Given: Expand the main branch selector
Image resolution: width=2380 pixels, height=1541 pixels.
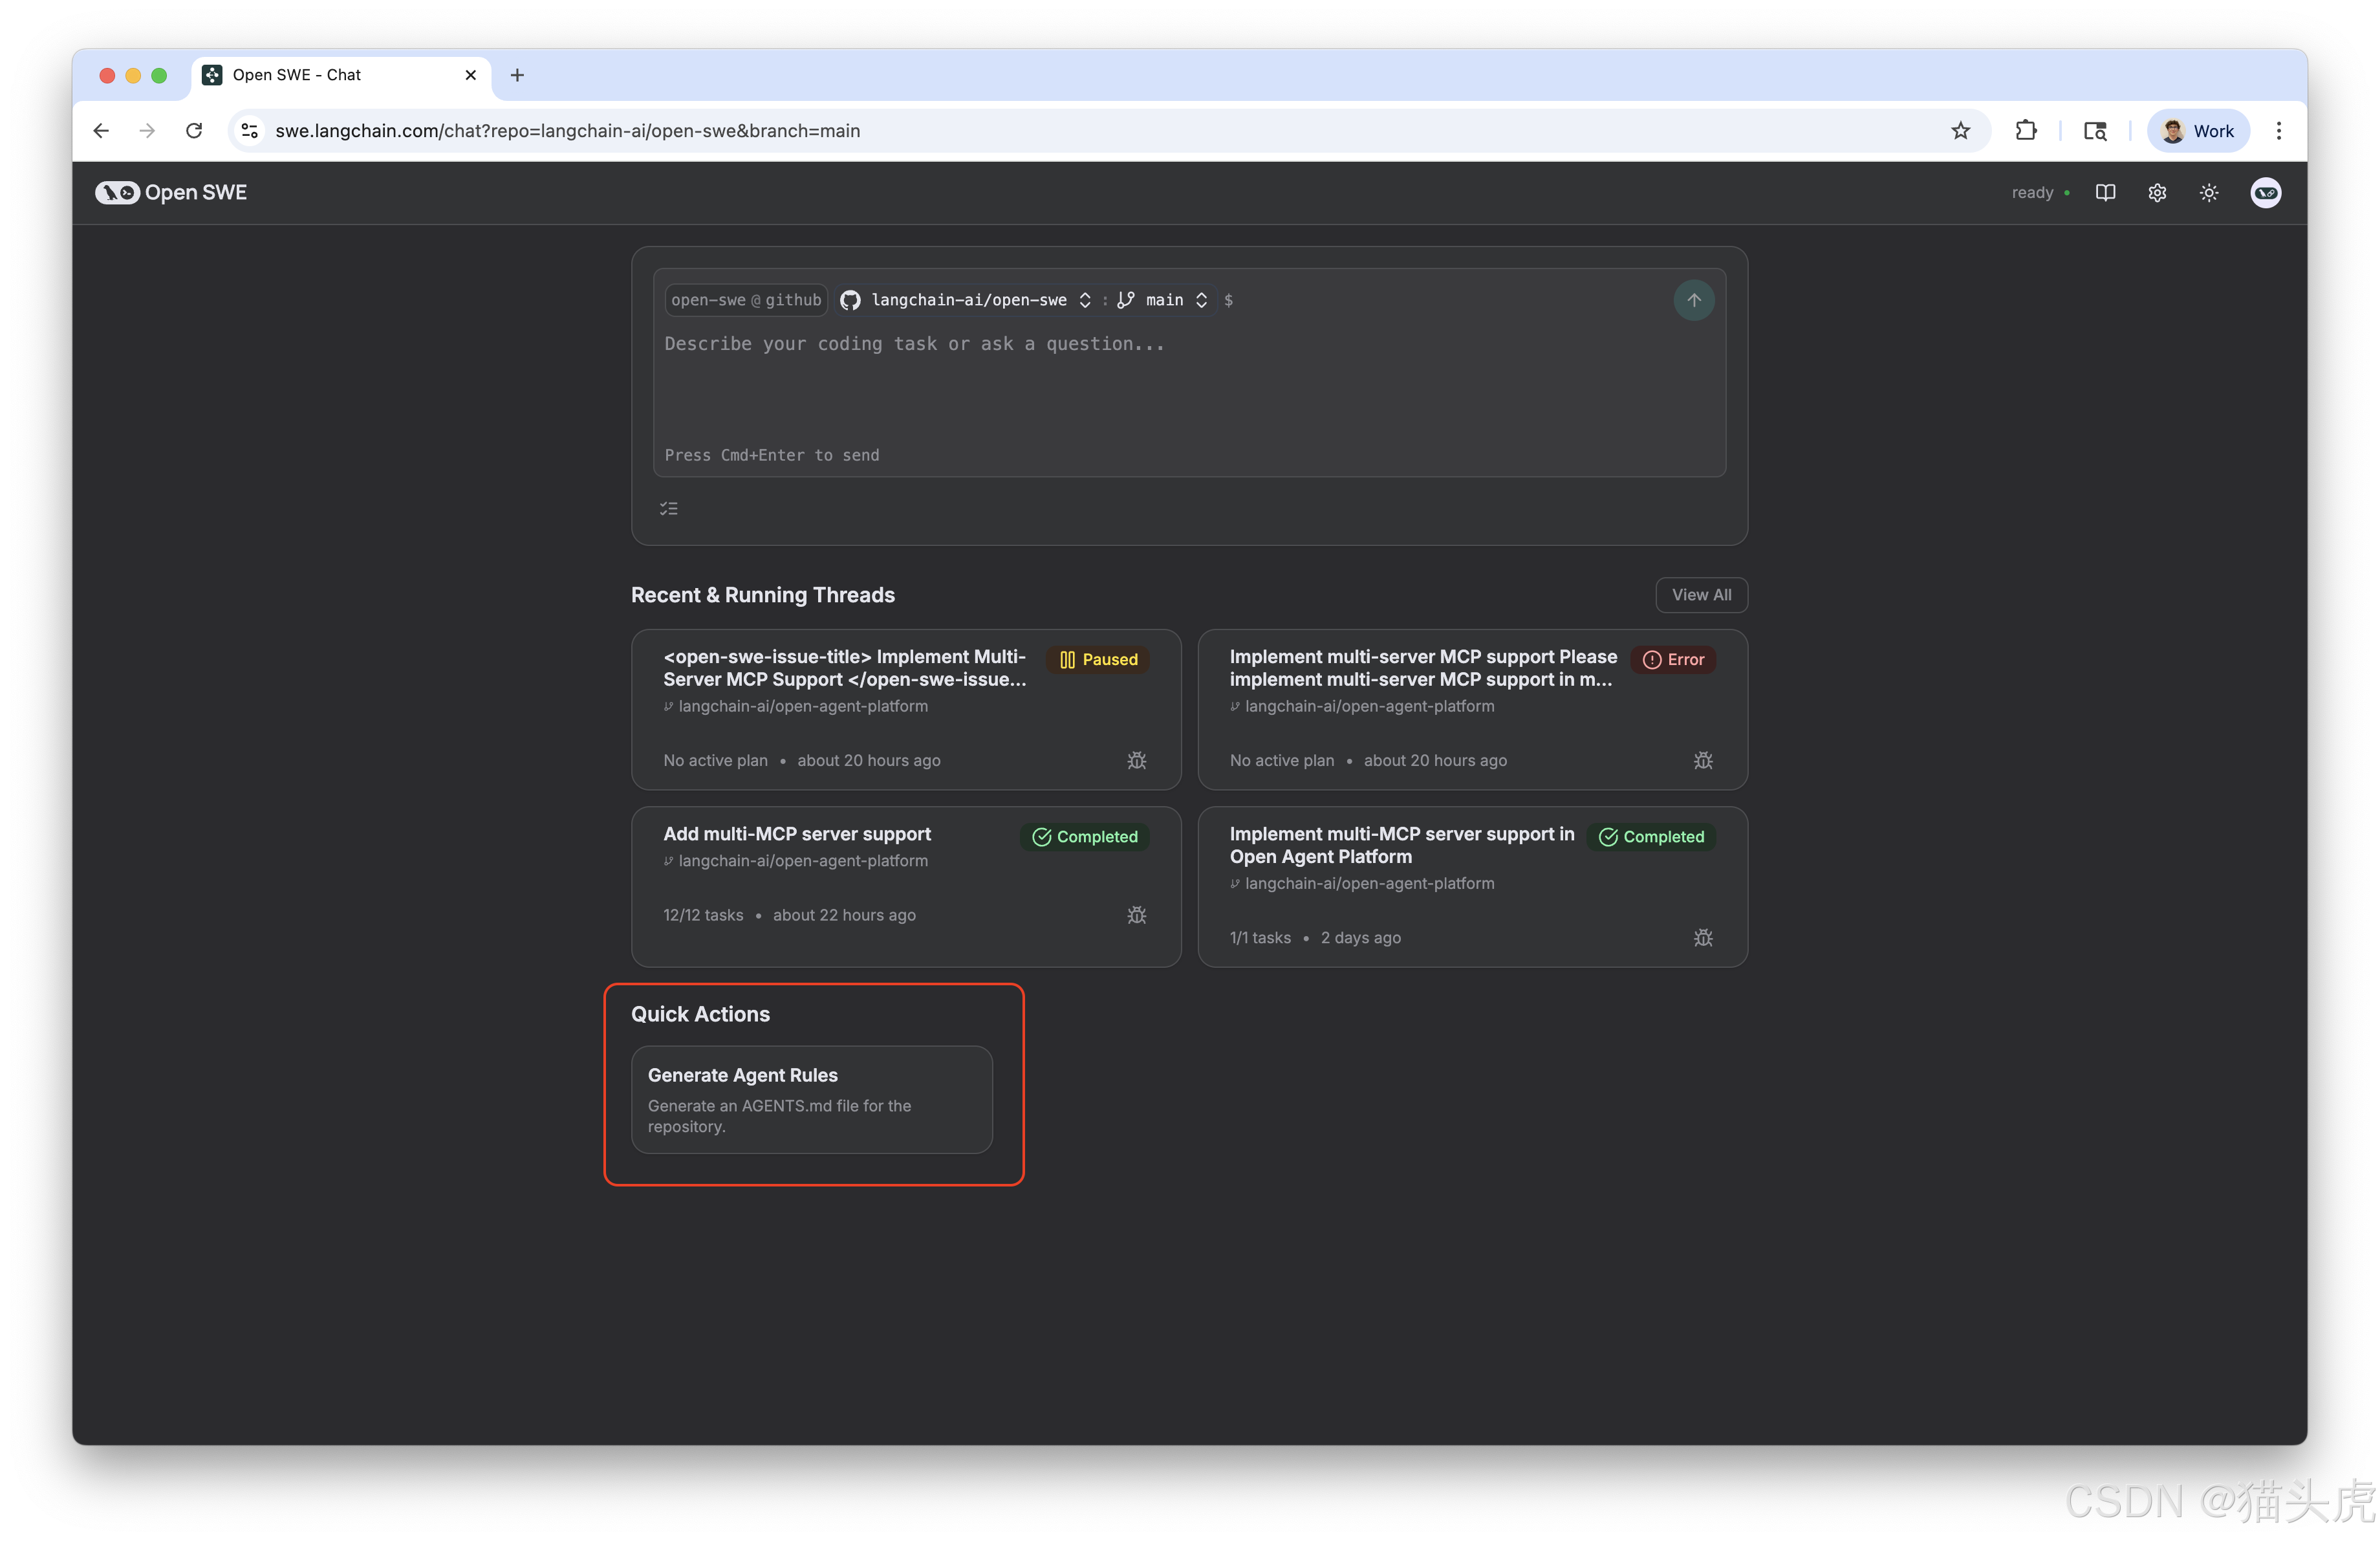Looking at the screenshot, I should click(x=1163, y=300).
